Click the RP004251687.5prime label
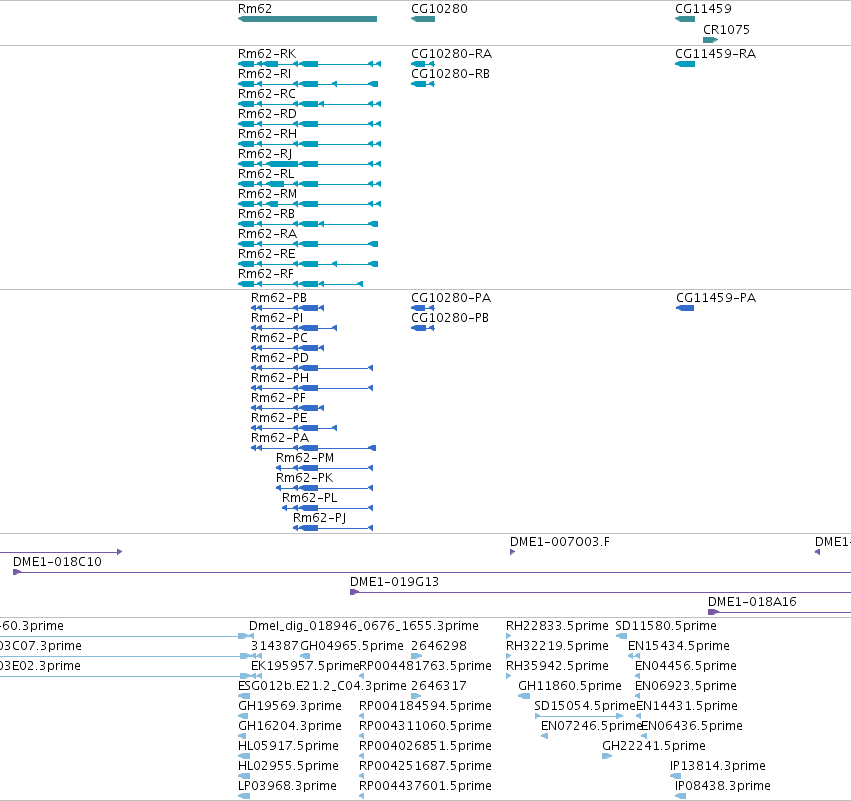The image size is (851, 801). coord(425,766)
